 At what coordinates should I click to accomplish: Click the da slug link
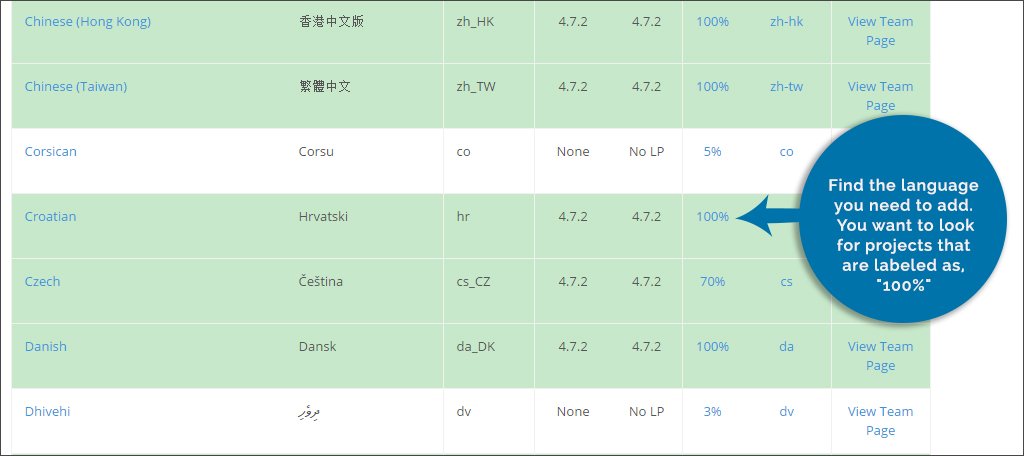(786, 346)
